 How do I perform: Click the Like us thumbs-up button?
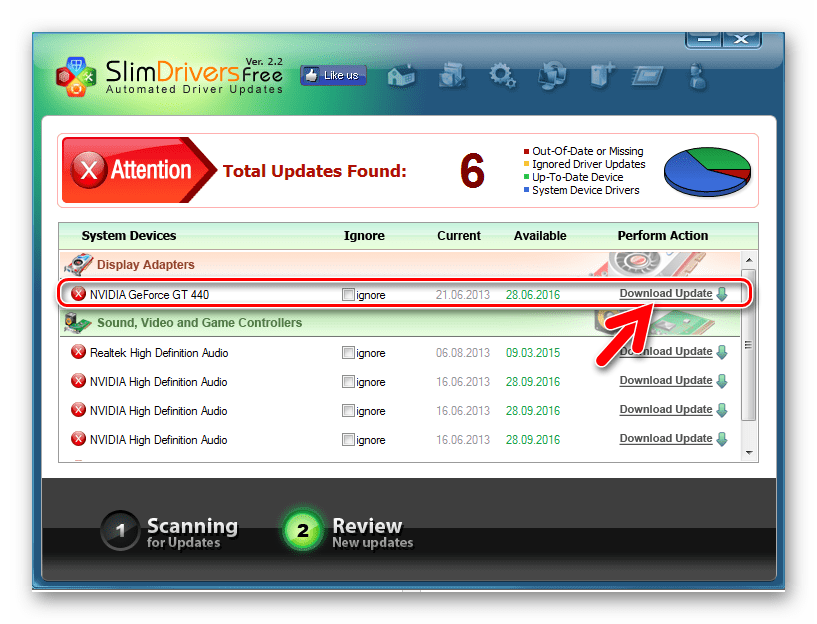pos(333,75)
